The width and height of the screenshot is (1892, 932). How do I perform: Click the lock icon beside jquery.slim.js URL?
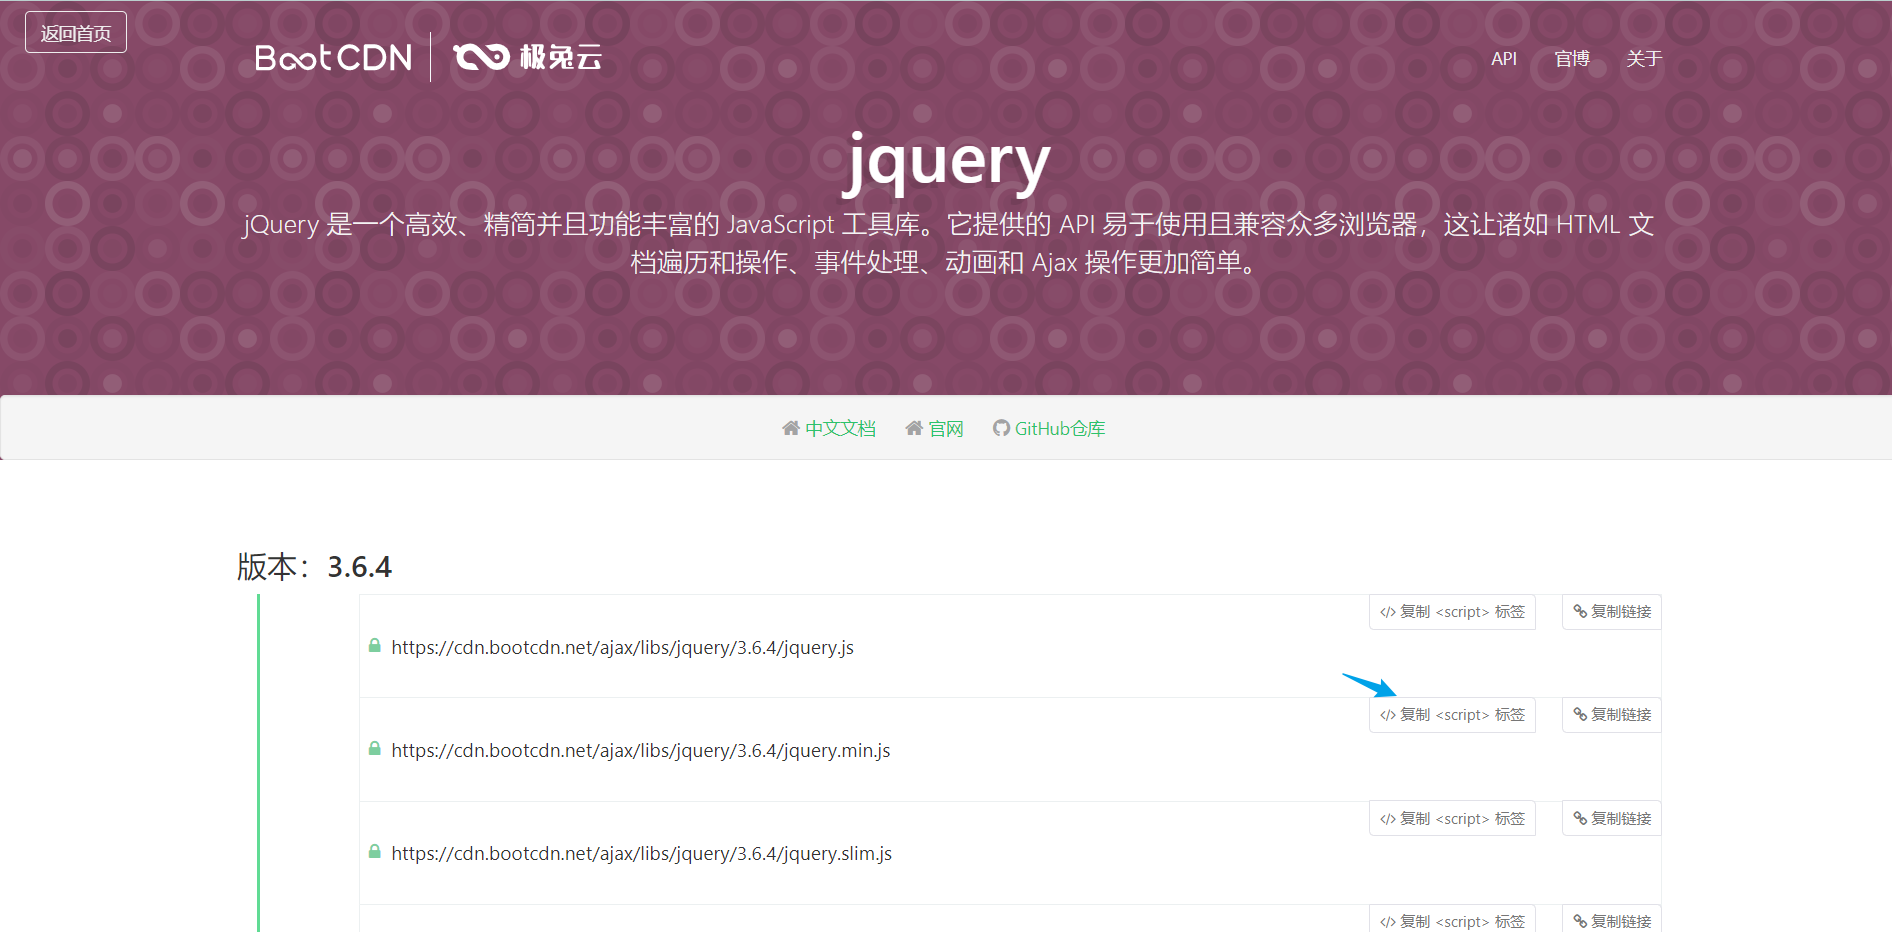[x=375, y=852]
